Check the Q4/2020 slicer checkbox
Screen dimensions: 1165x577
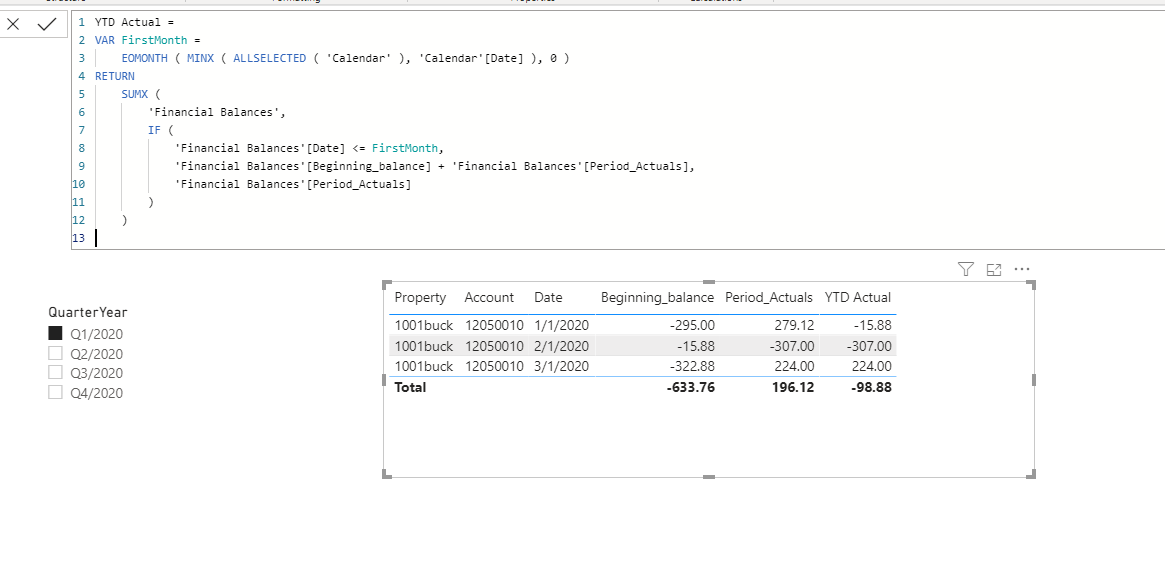coord(55,392)
